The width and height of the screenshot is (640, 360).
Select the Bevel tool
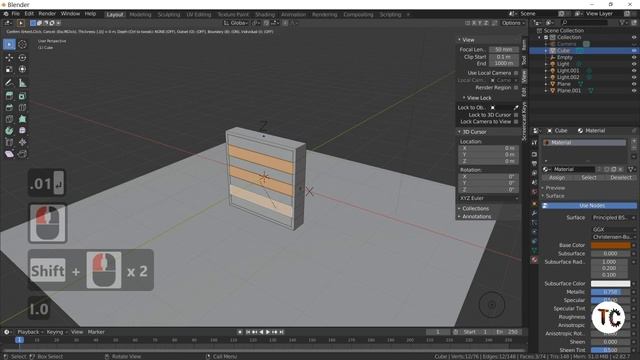pyautogui.click(x=9, y=107)
